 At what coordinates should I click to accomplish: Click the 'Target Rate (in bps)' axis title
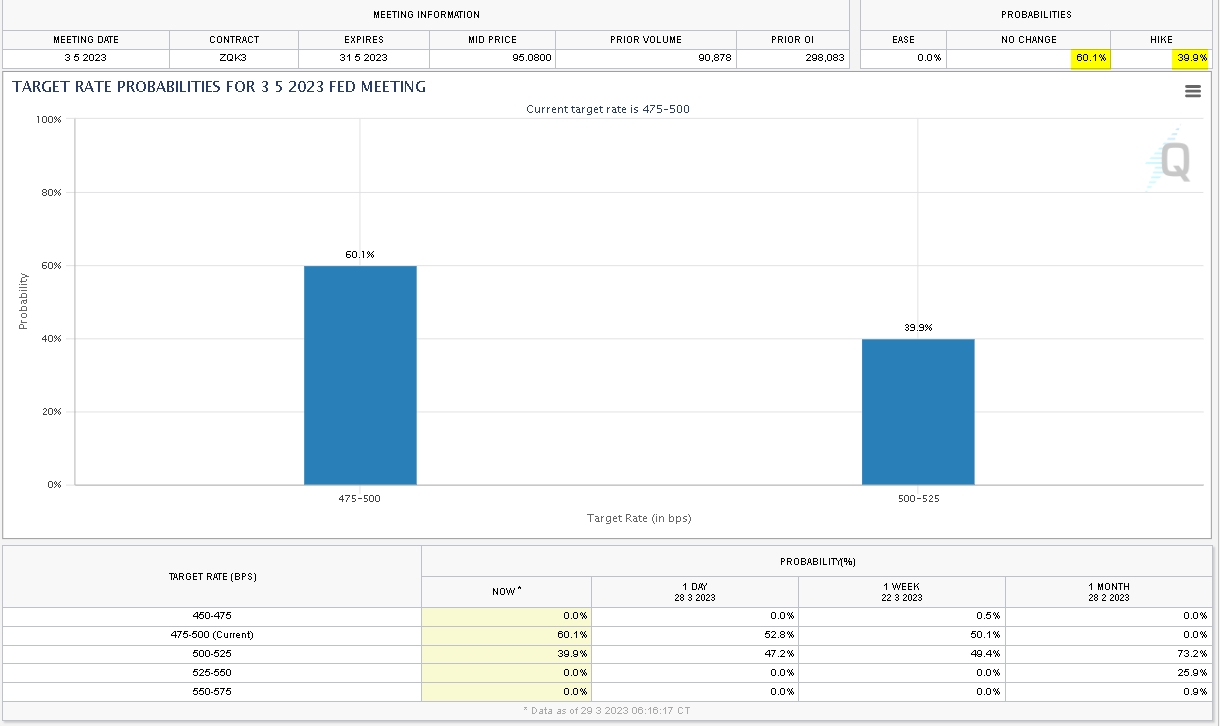(x=639, y=518)
